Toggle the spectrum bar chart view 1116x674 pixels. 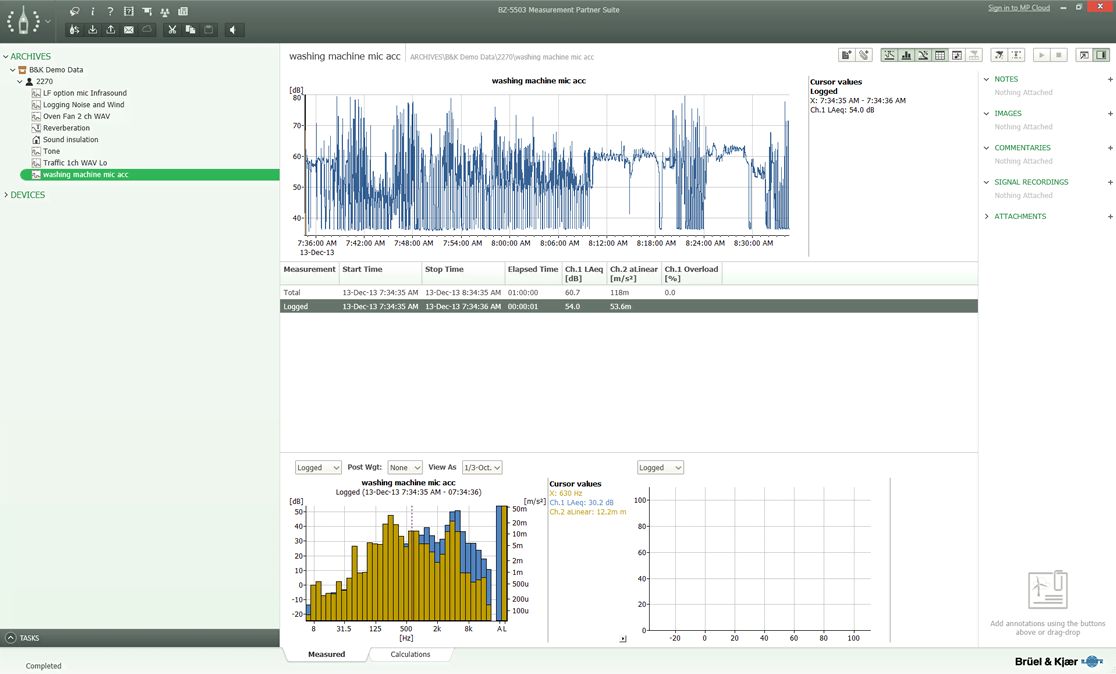(x=906, y=56)
